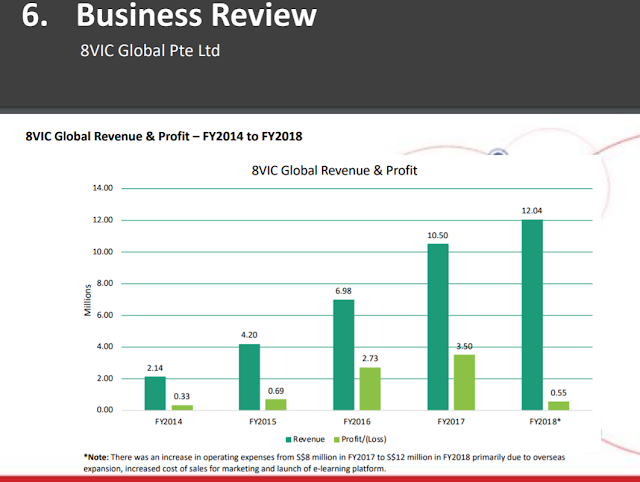This screenshot has height=482, width=640.
Task: Click the '4.00' y-axis value
Action: (105, 347)
